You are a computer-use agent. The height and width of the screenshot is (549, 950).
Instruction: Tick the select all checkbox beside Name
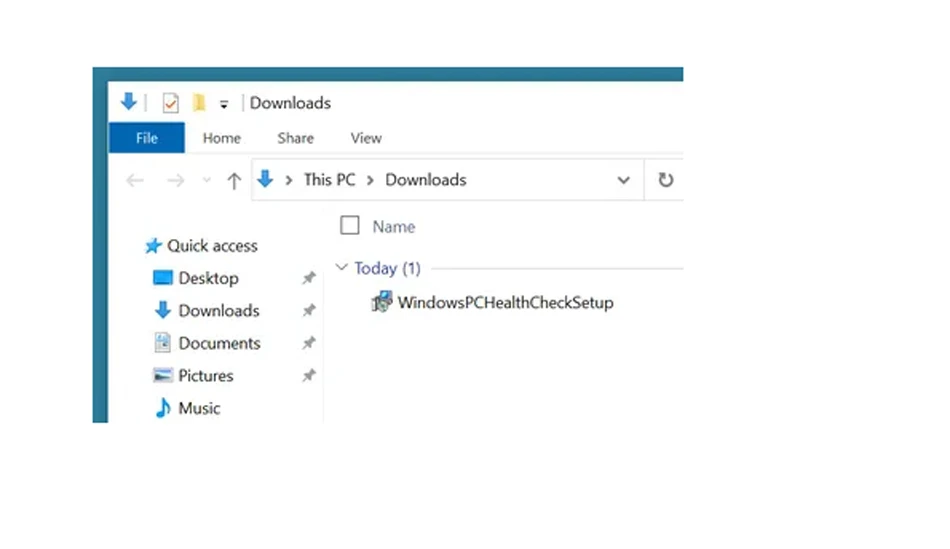pyautogui.click(x=350, y=225)
